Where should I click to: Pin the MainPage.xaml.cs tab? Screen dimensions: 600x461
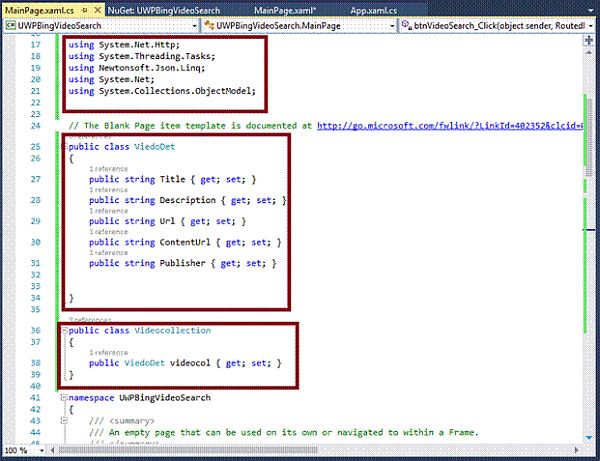tap(85, 10)
